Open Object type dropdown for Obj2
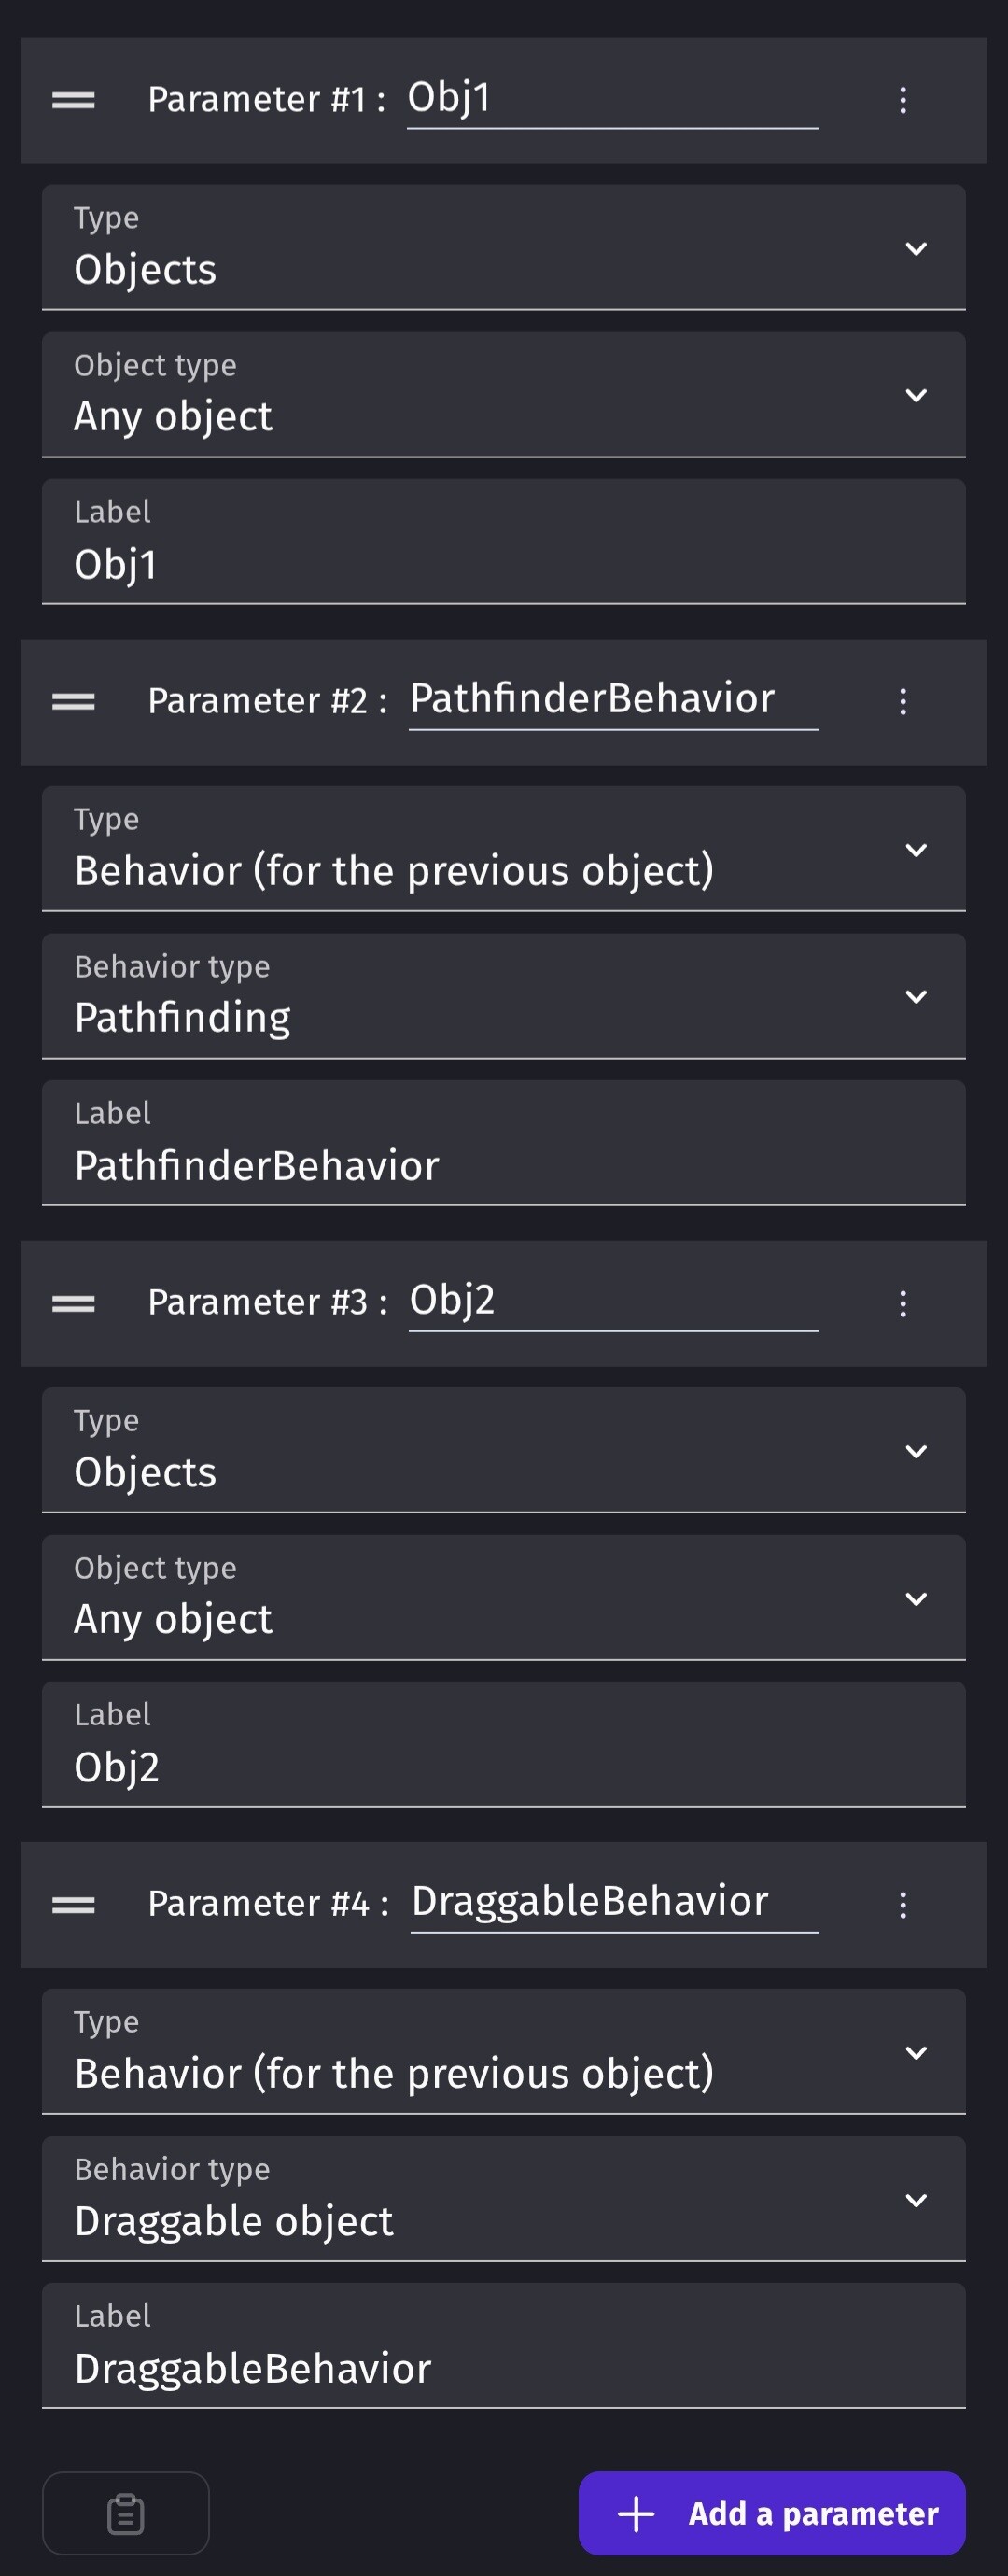Screen dimensions: 1008x2576 pos(504,1598)
